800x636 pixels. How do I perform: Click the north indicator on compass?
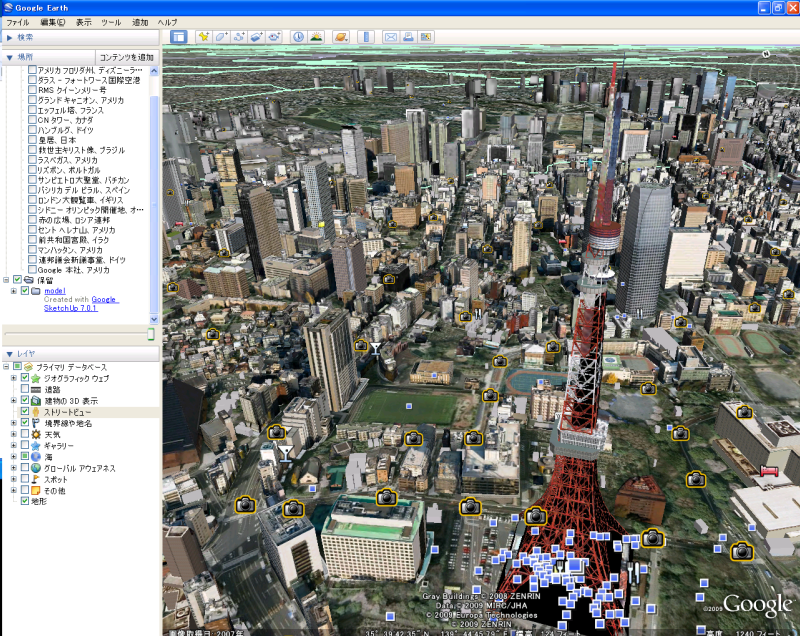(x=766, y=54)
